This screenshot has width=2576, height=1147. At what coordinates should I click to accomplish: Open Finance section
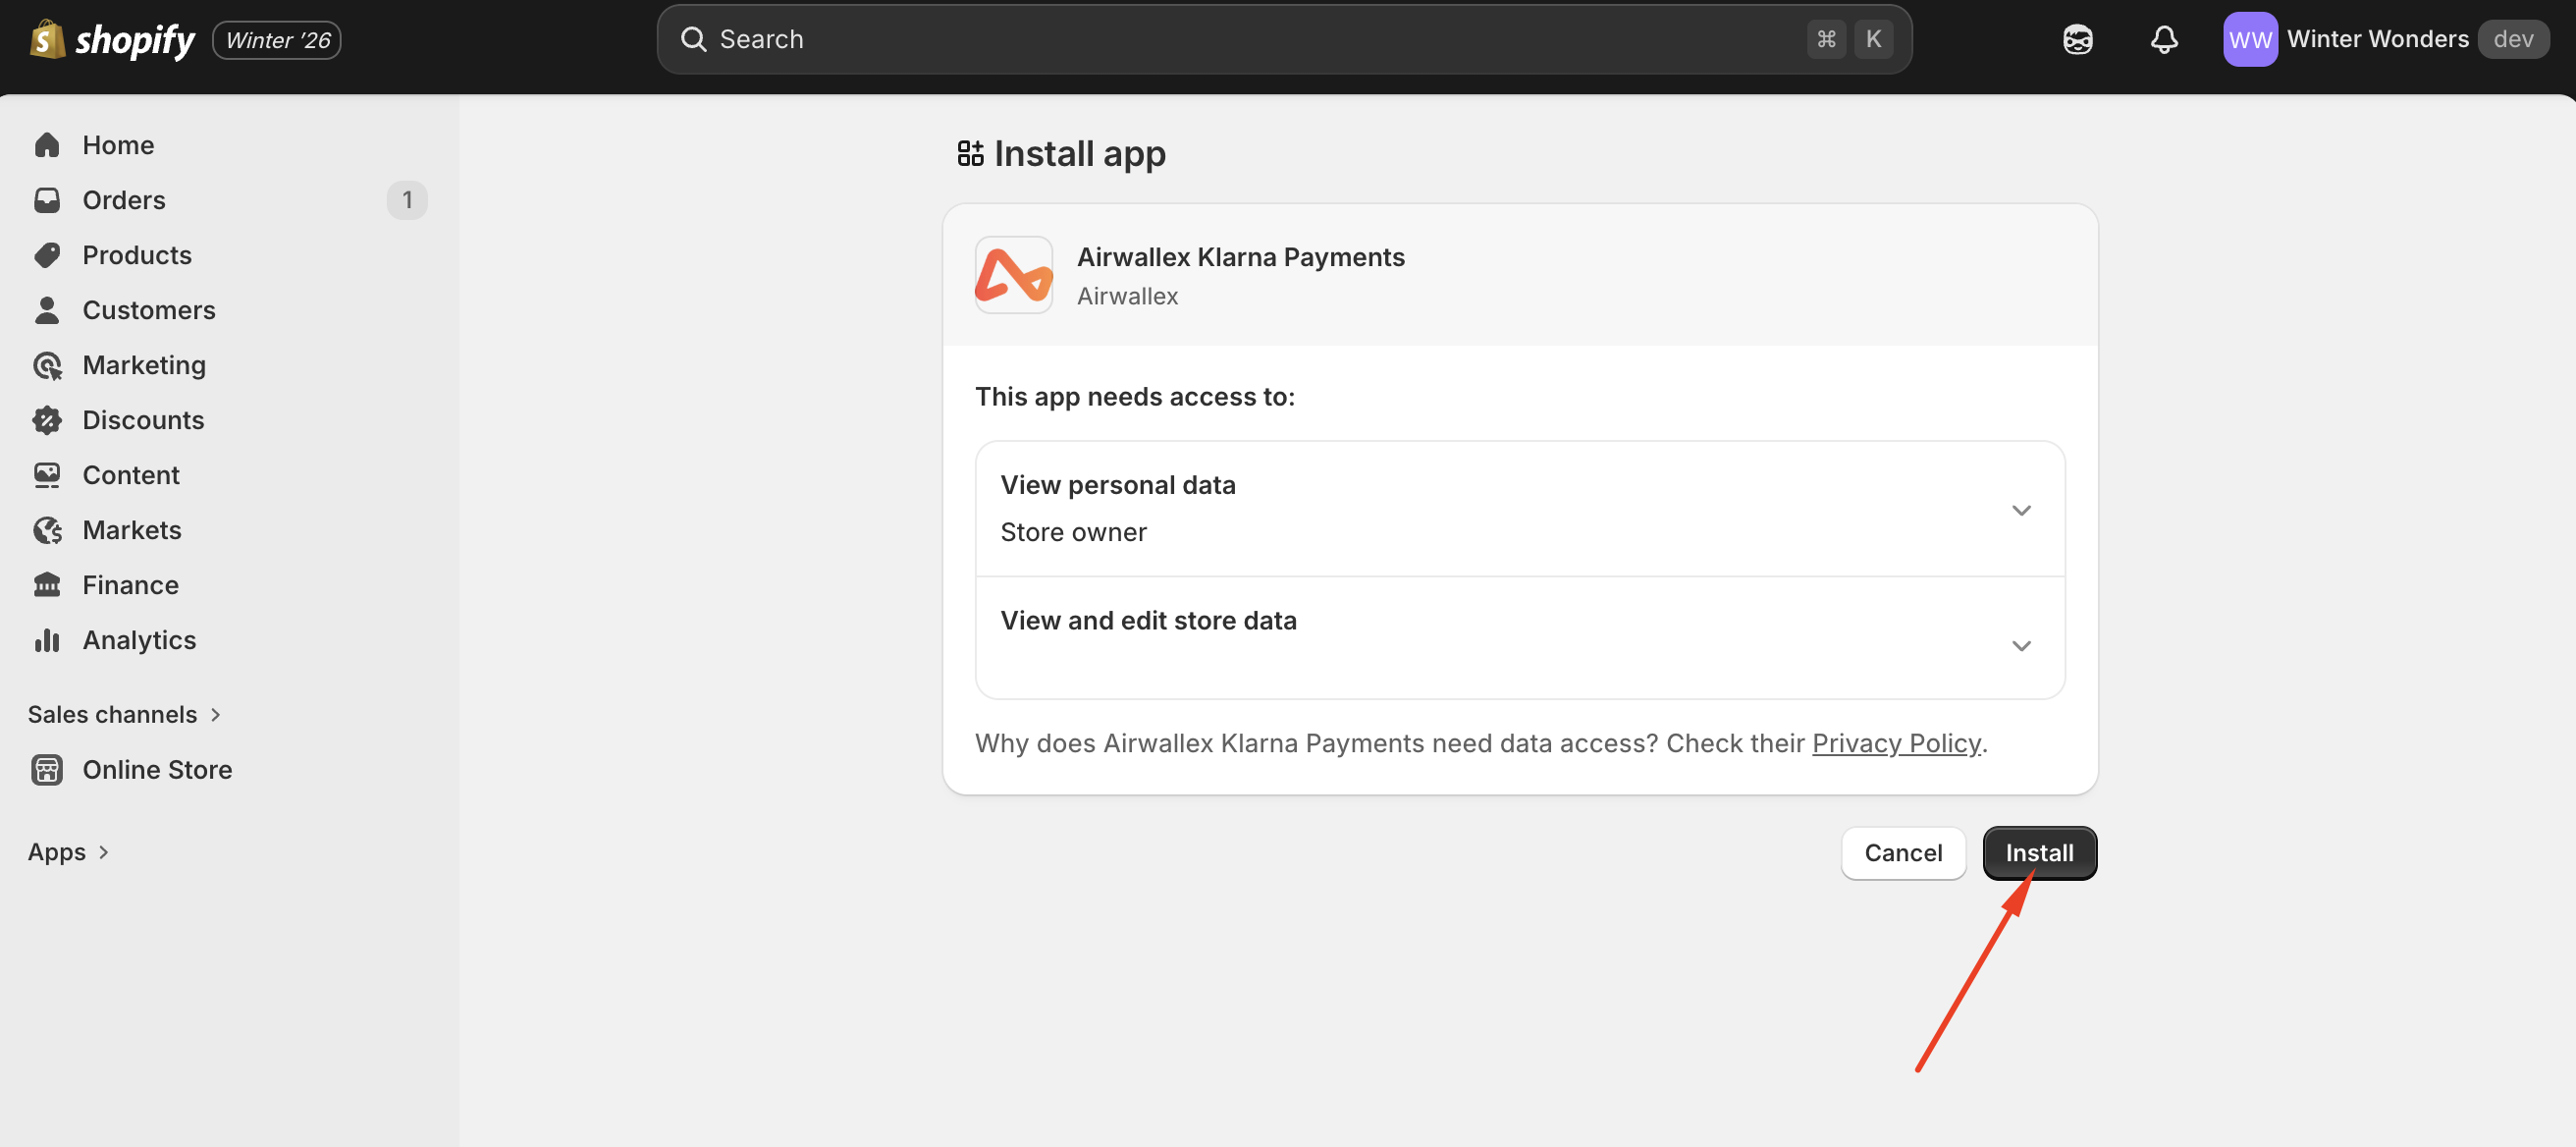(130, 585)
